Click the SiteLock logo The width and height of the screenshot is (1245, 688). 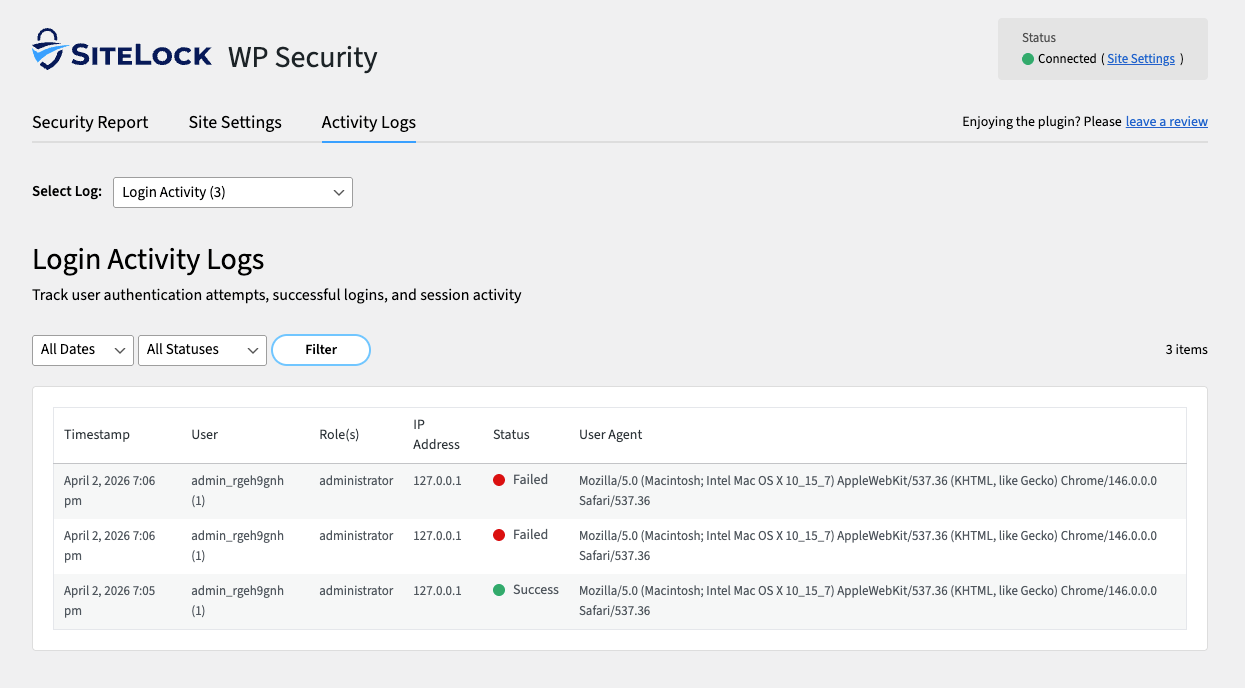pos(120,50)
